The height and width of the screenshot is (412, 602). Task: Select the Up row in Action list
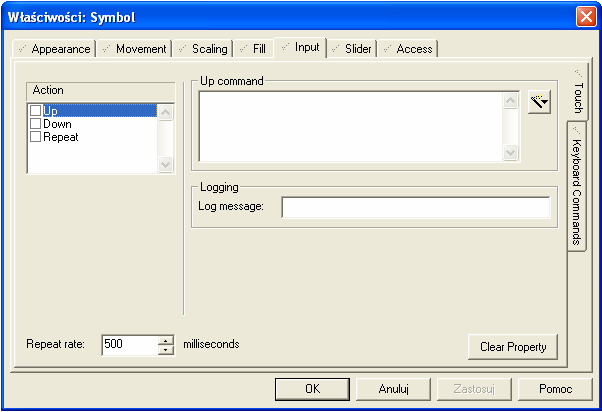click(x=93, y=111)
